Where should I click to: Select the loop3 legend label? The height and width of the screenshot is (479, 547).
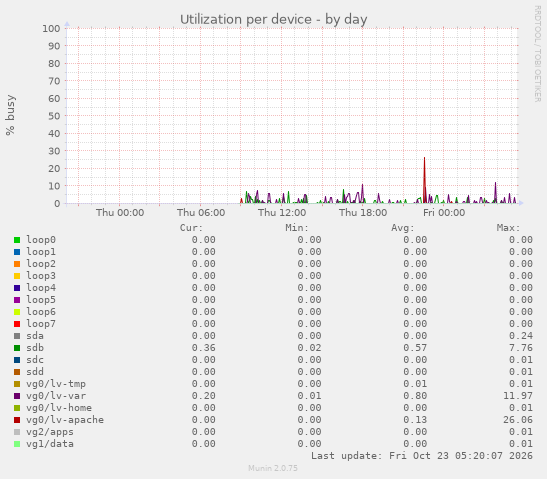41,276
